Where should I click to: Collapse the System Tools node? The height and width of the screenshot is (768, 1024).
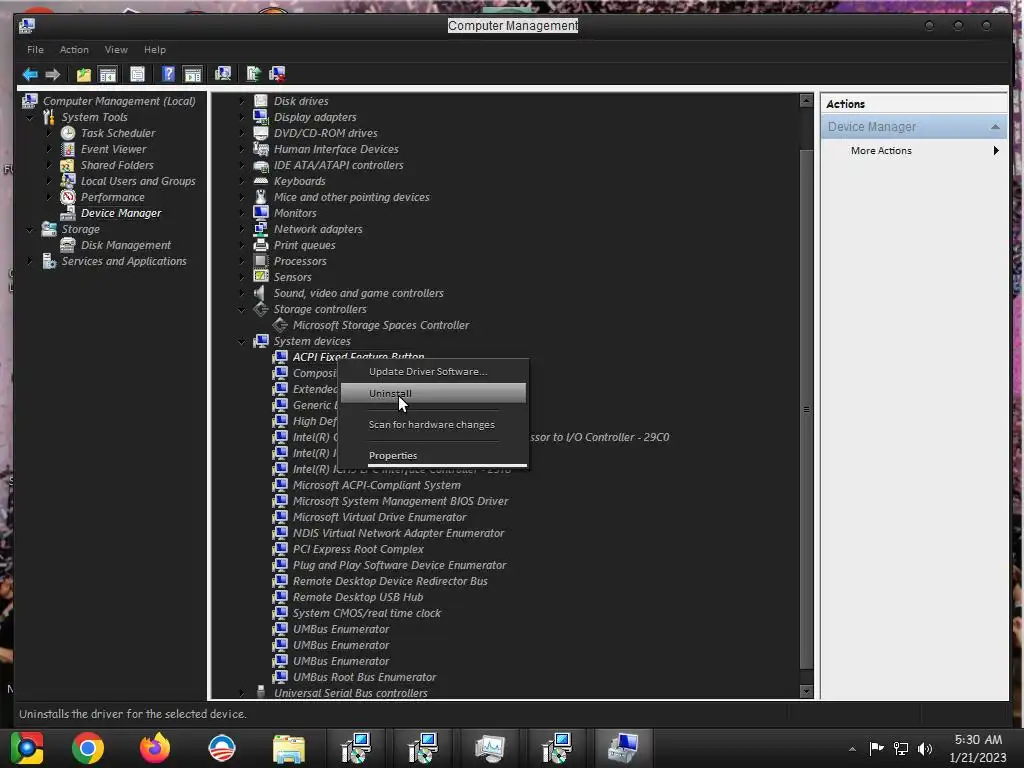(x=30, y=118)
